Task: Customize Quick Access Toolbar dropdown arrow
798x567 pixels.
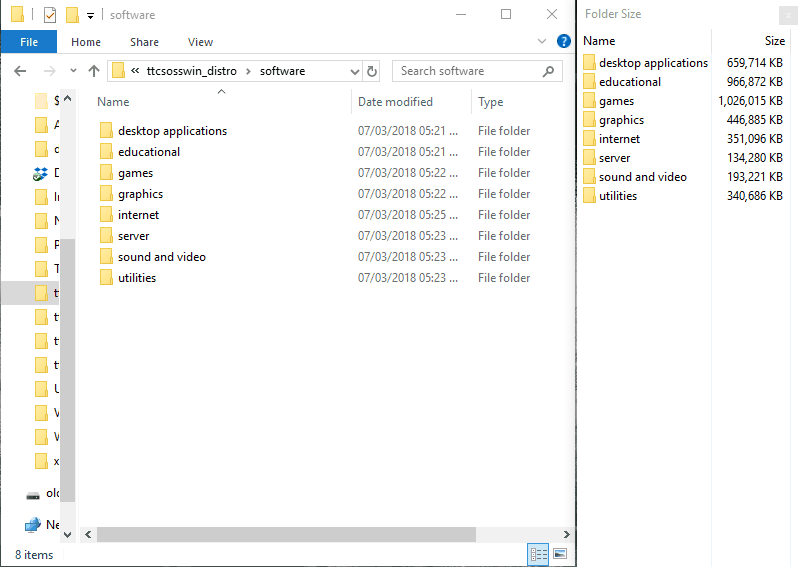Action: [90, 15]
